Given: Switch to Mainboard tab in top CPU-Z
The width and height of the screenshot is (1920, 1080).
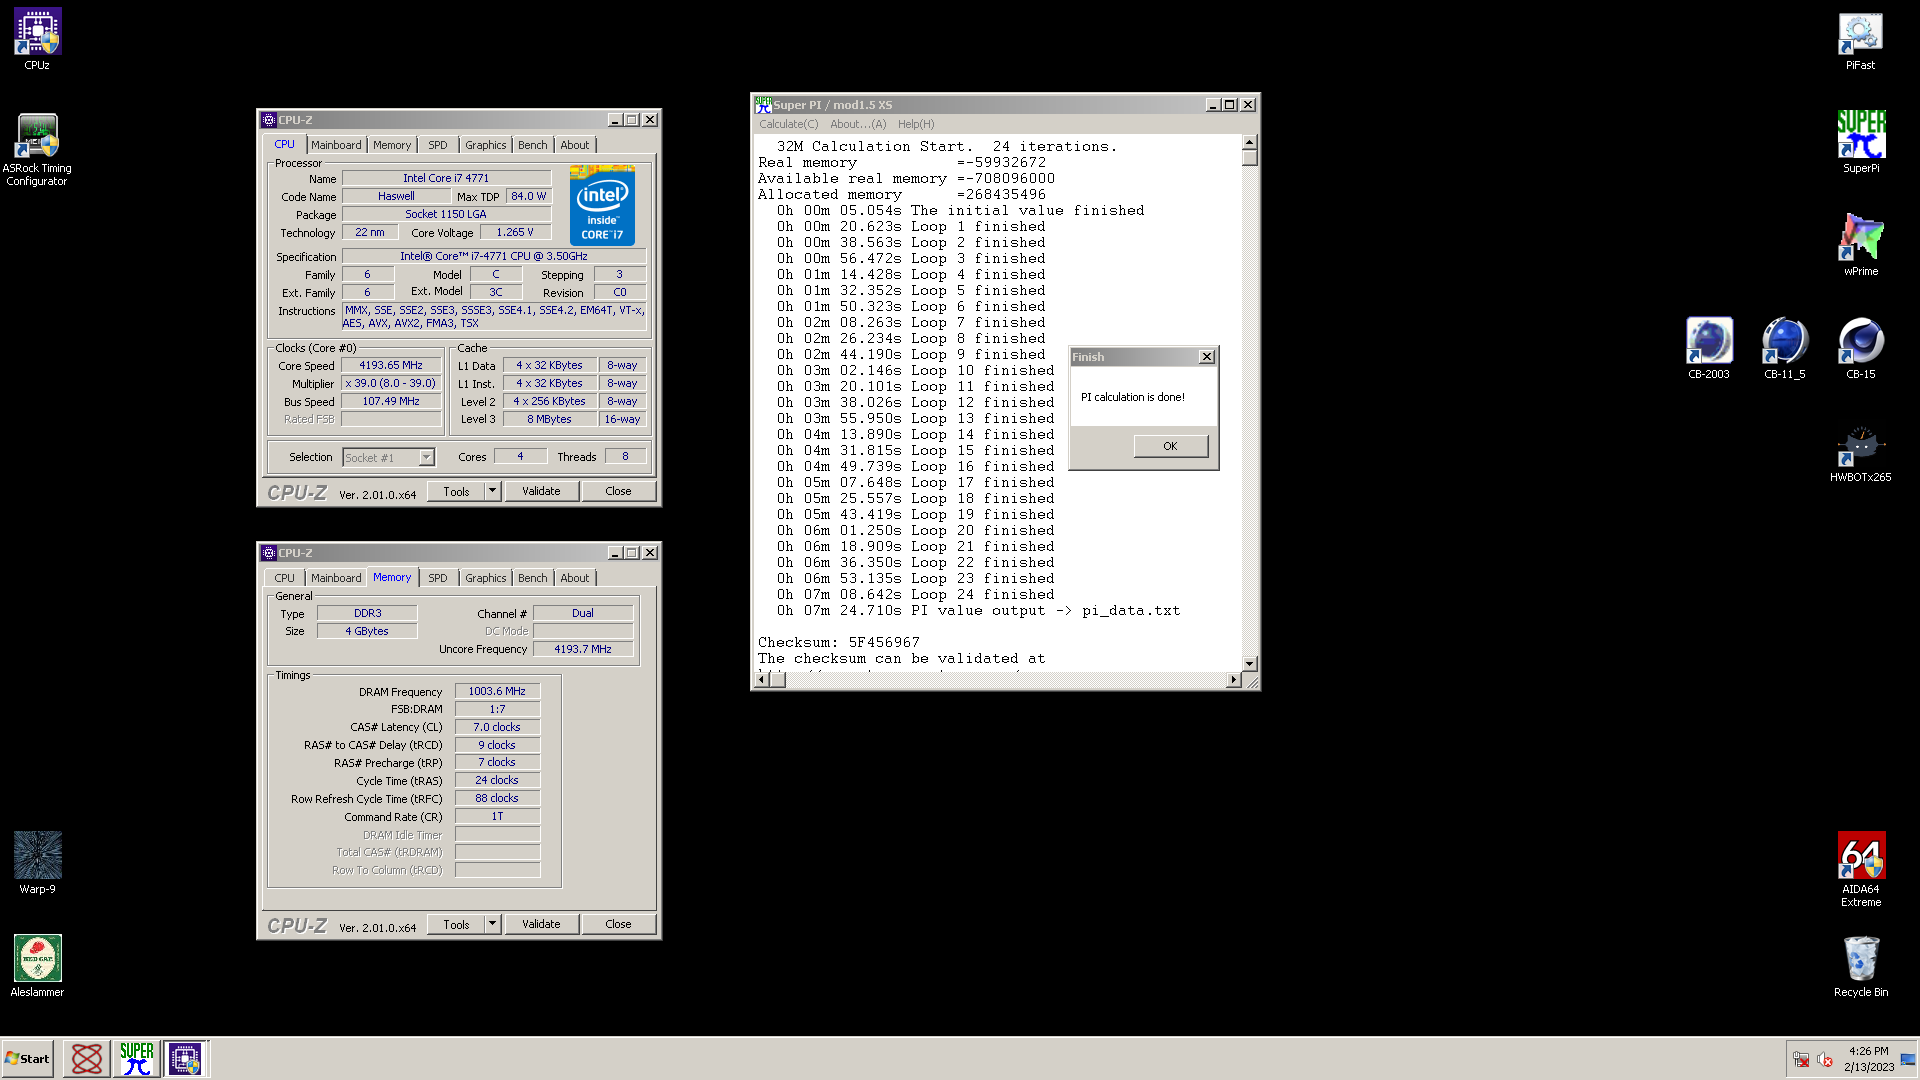Looking at the screenshot, I should 336,145.
